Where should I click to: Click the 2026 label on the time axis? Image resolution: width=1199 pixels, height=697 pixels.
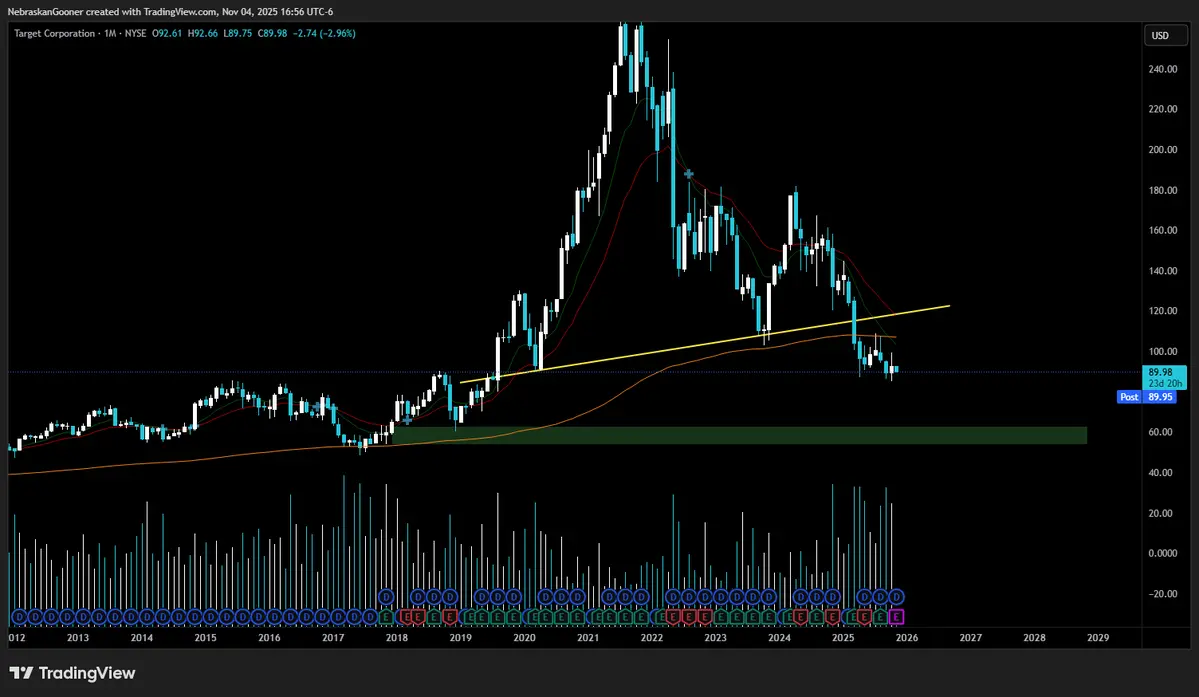pos(906,637)
